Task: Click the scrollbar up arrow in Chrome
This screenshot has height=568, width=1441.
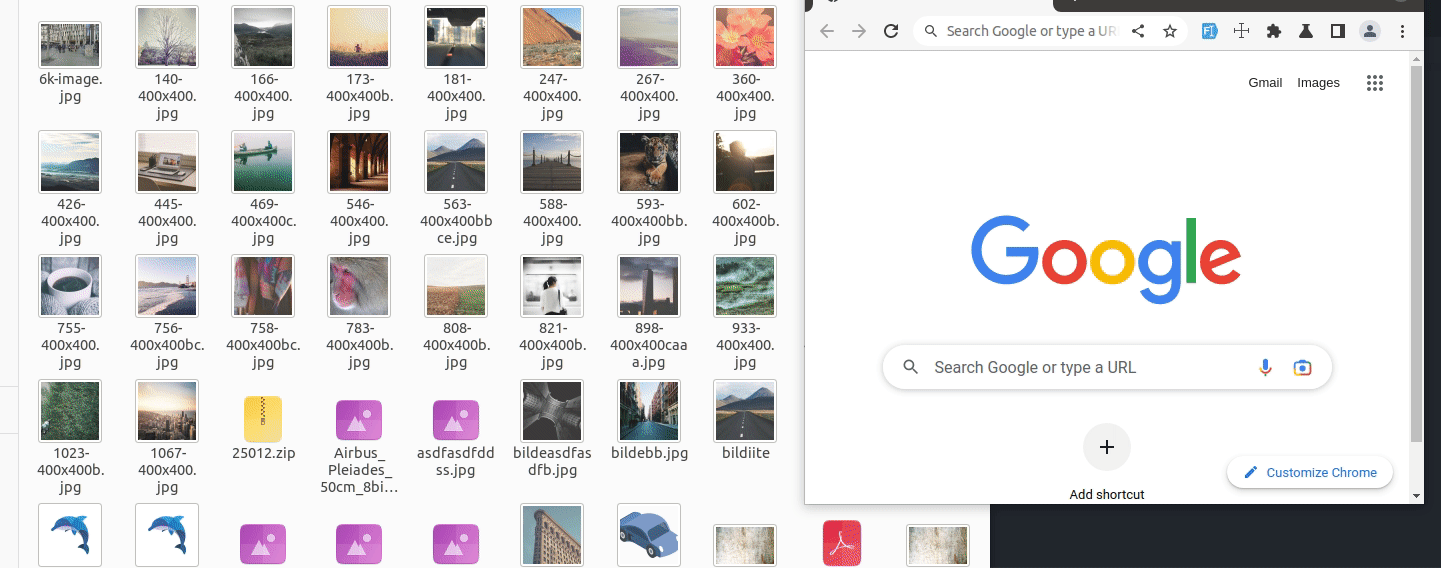Action: tap(1416, 57)
